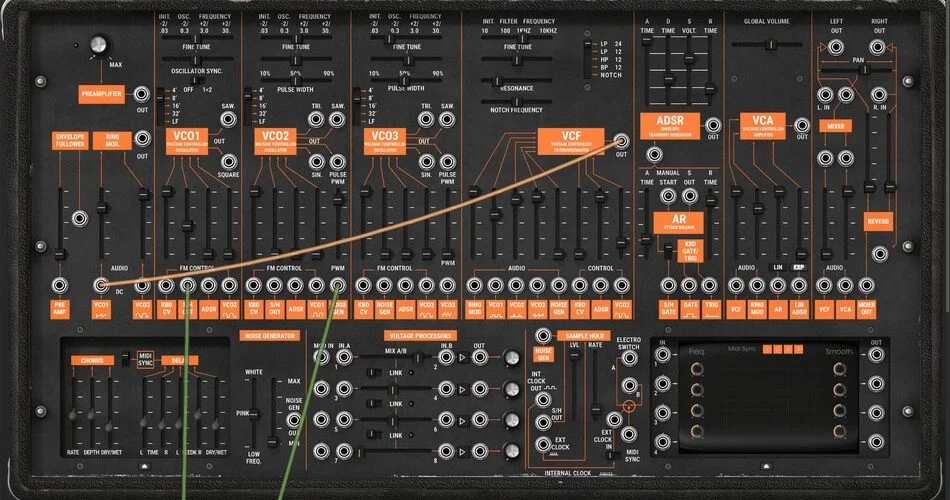This screenshot has height=500, width=950.
Task: Toggle the second voltage processor LINK switch
Action: [x=373, y=404]
